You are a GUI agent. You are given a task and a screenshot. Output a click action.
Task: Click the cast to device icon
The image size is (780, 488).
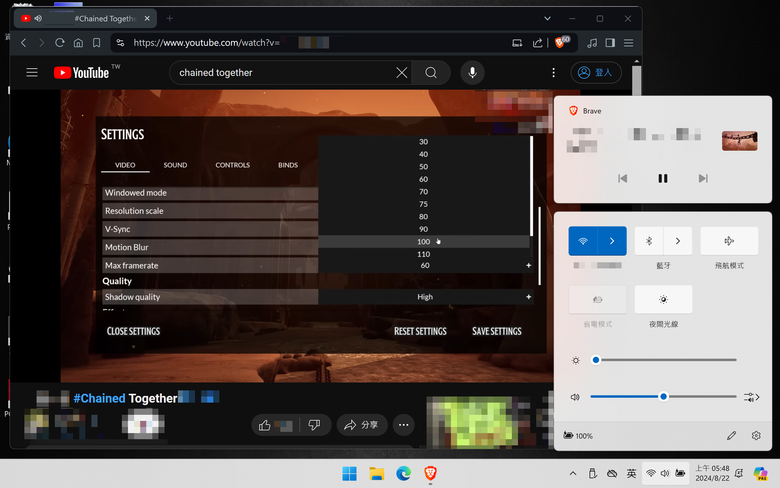pyautogui.click(x=517, y=43)
